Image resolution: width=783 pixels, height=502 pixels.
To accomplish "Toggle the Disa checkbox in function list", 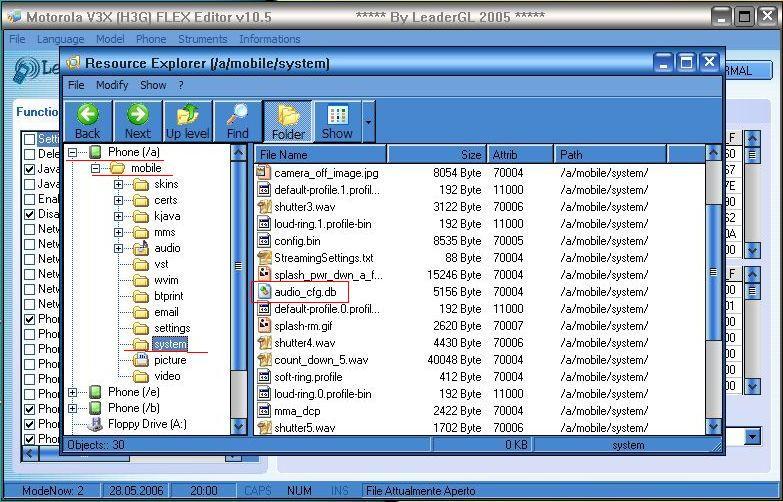I will pyautogui.click(x=29, y=214).
